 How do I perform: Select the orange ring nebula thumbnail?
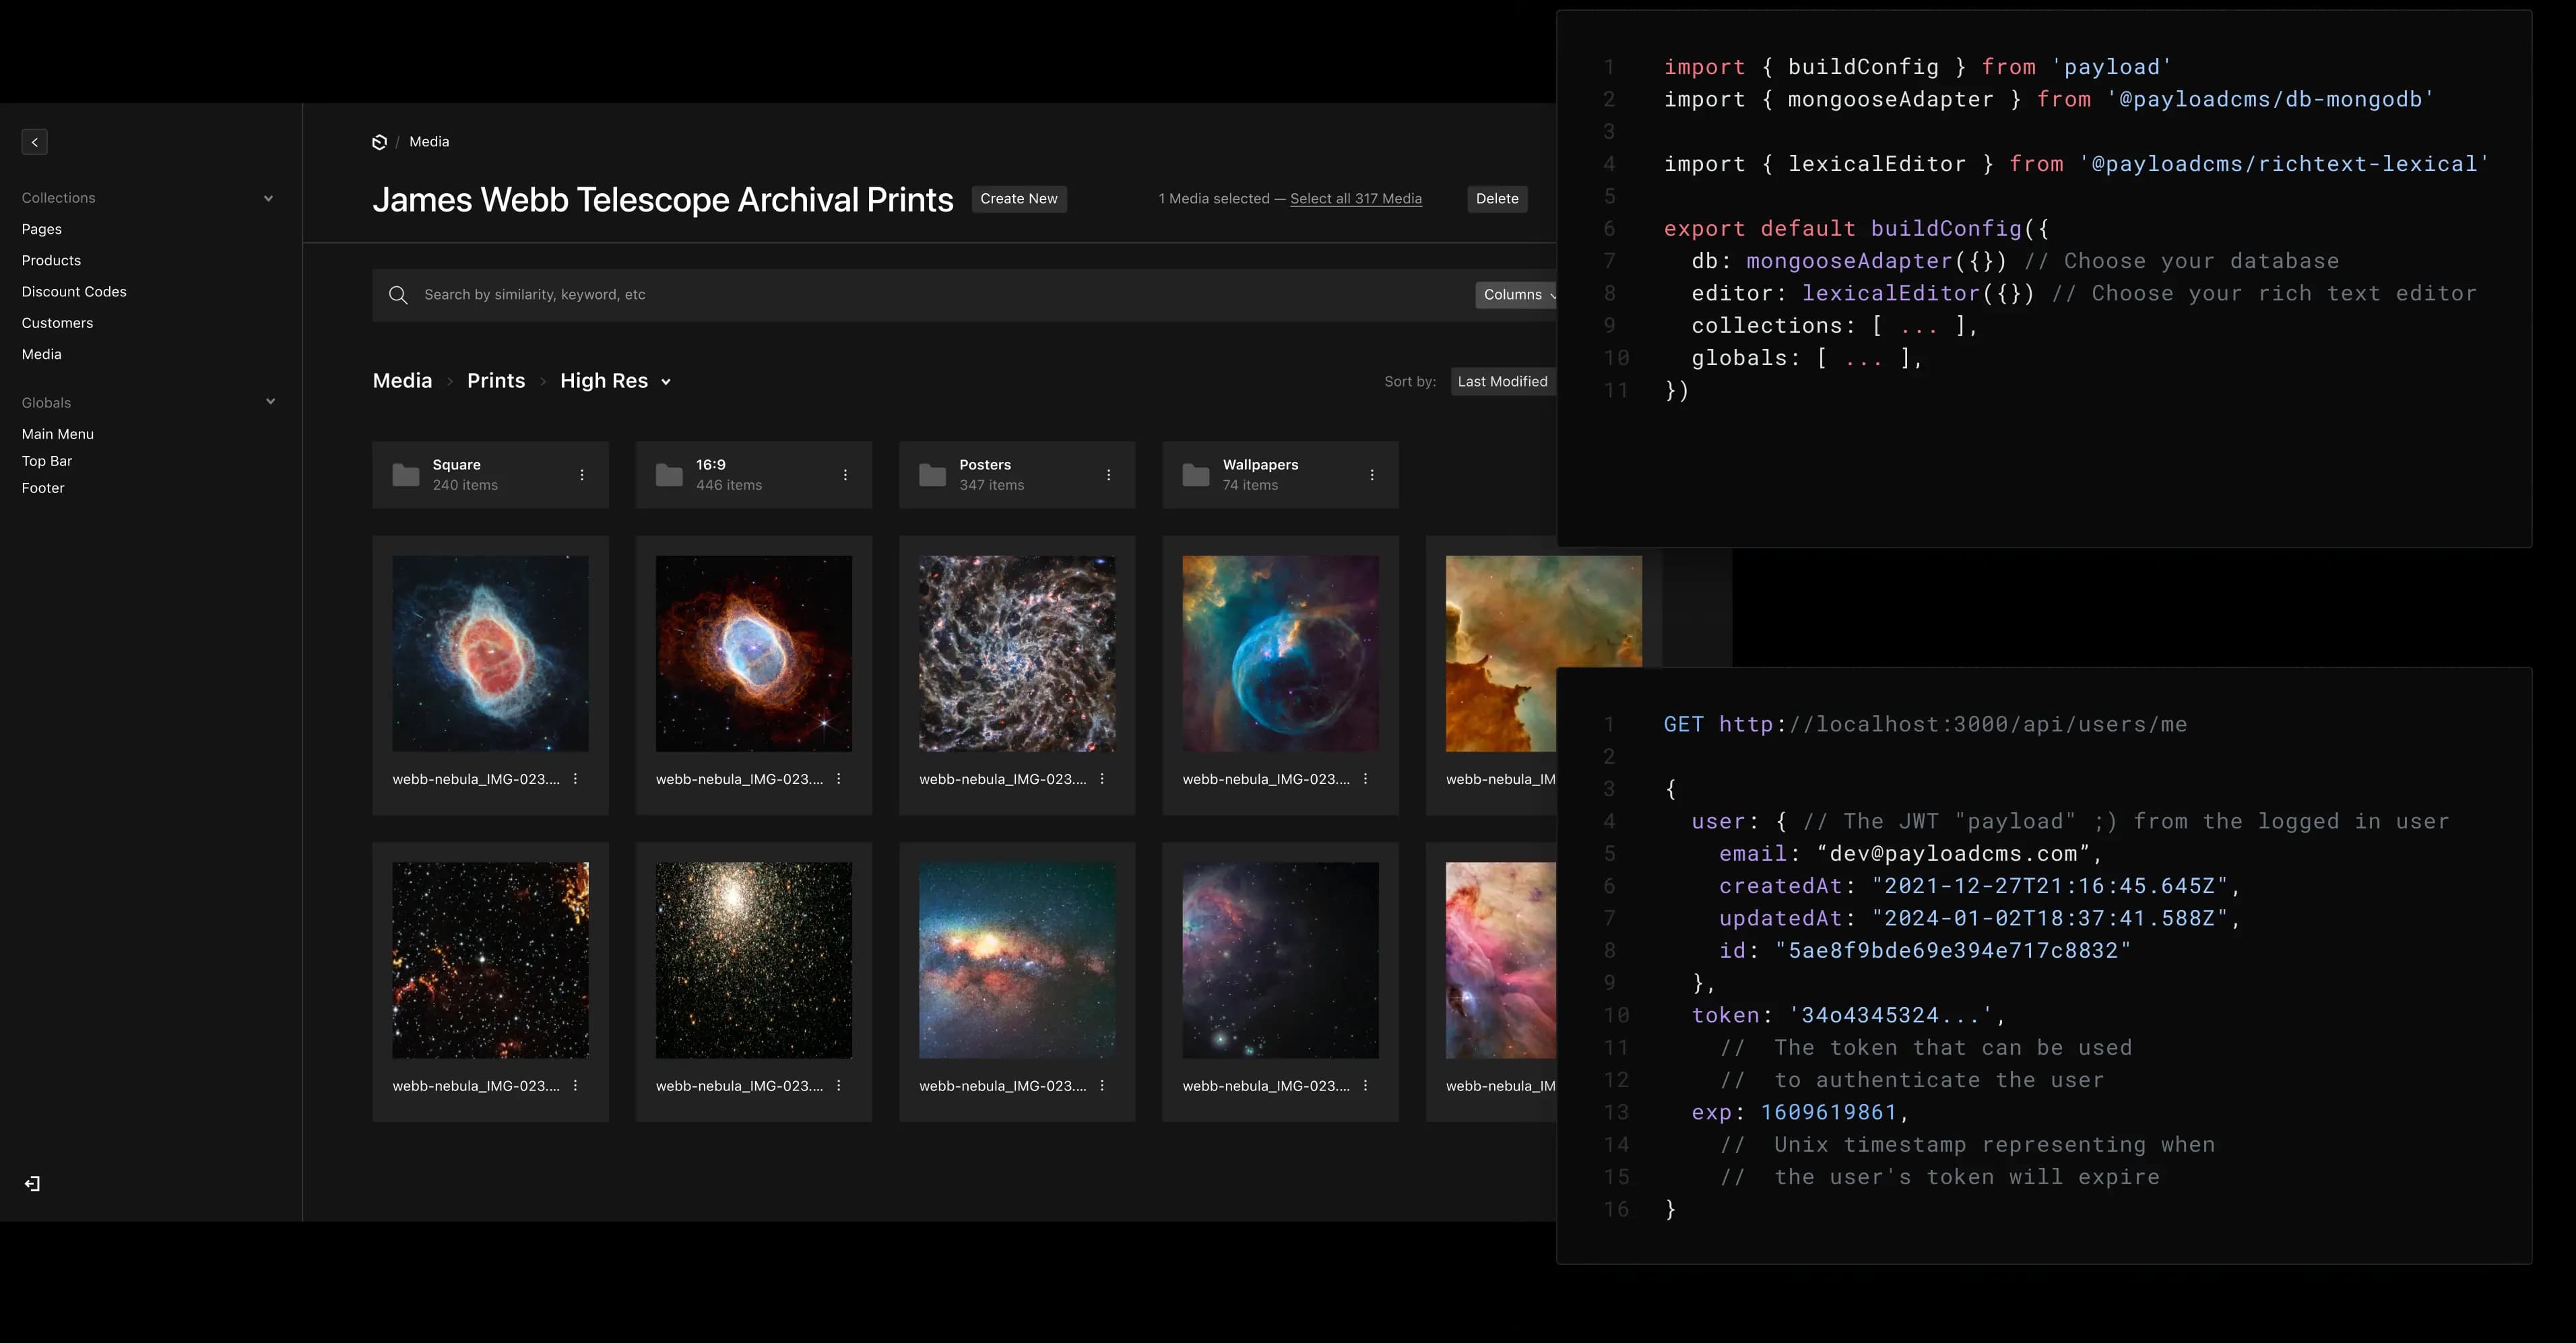[754, 654]
